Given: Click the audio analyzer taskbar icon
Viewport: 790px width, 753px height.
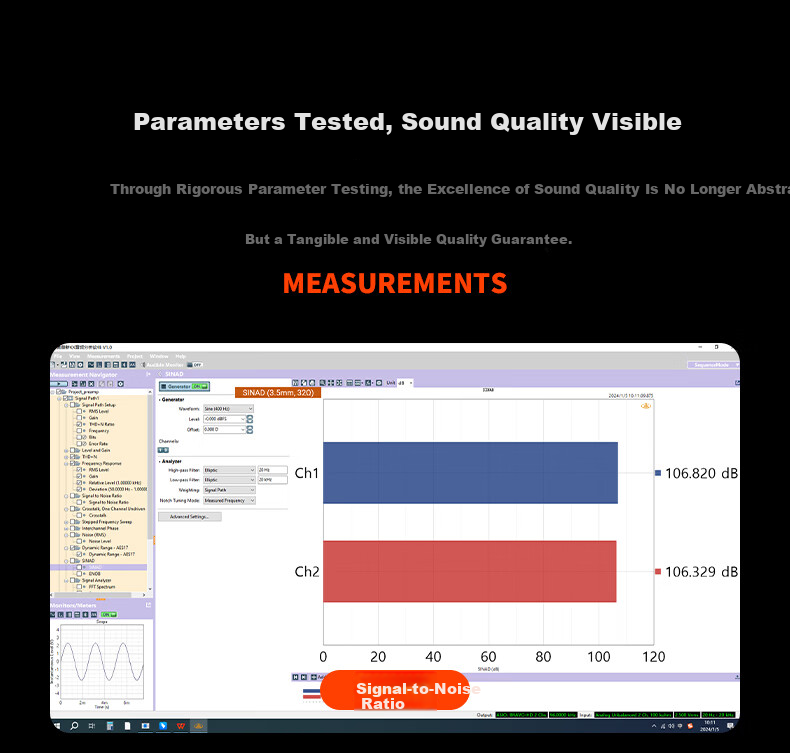Looking at the screenshot, I should coord(199,726).
